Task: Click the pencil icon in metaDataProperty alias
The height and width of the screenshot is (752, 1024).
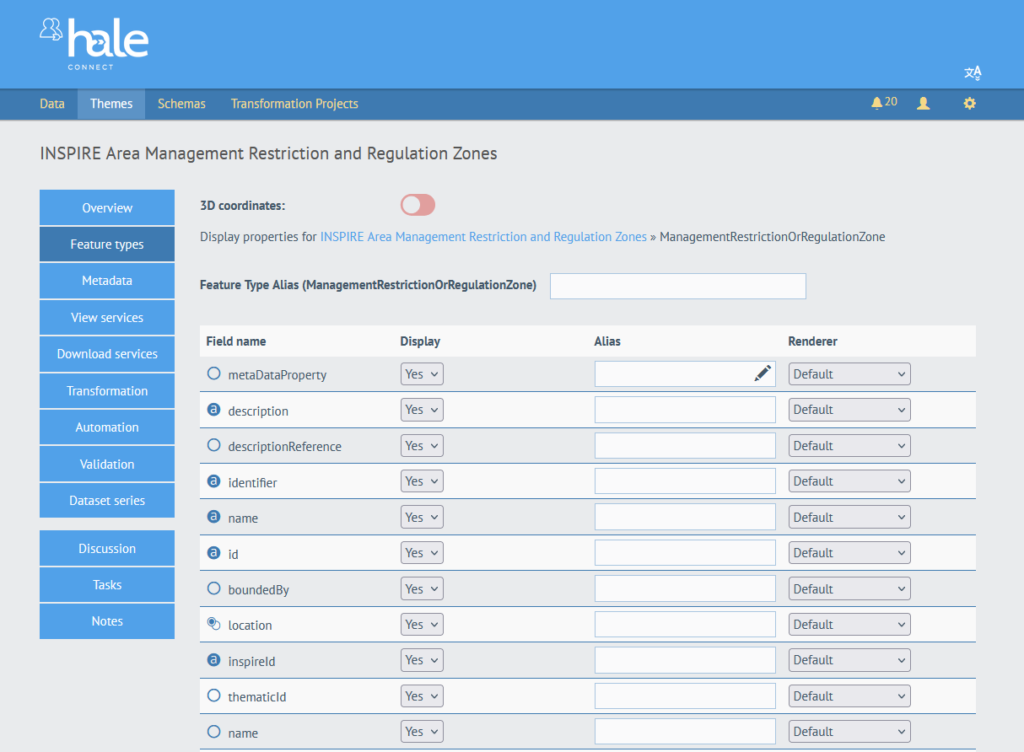Action: coord(763,374)
